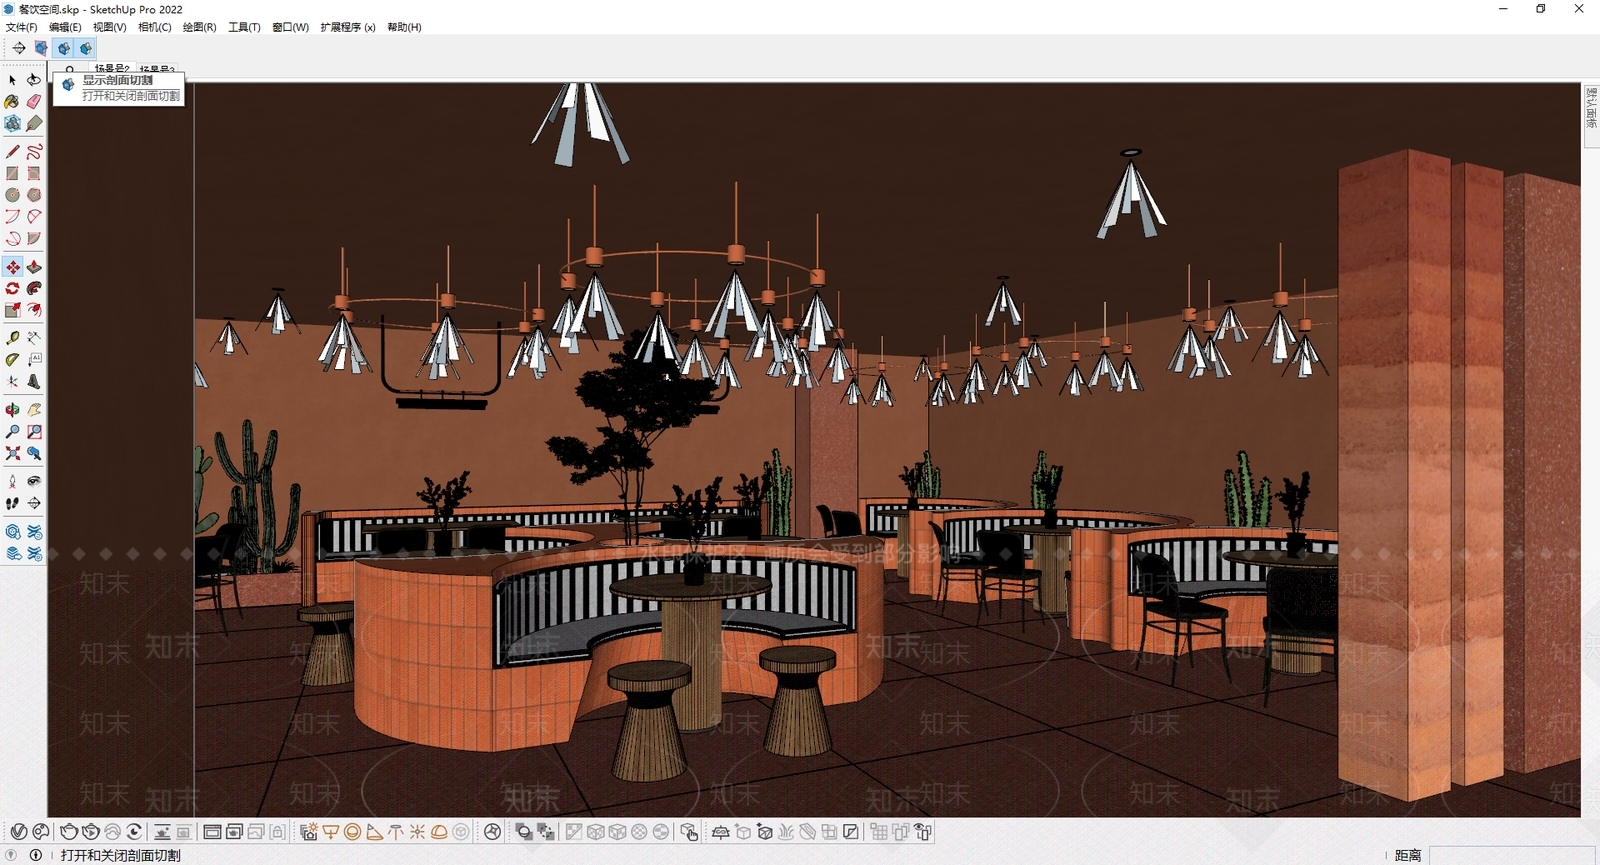This screenshot has height=865, width=1600.
Task: Start V-Ray render with teapot icon
Action: coord(68,832)
